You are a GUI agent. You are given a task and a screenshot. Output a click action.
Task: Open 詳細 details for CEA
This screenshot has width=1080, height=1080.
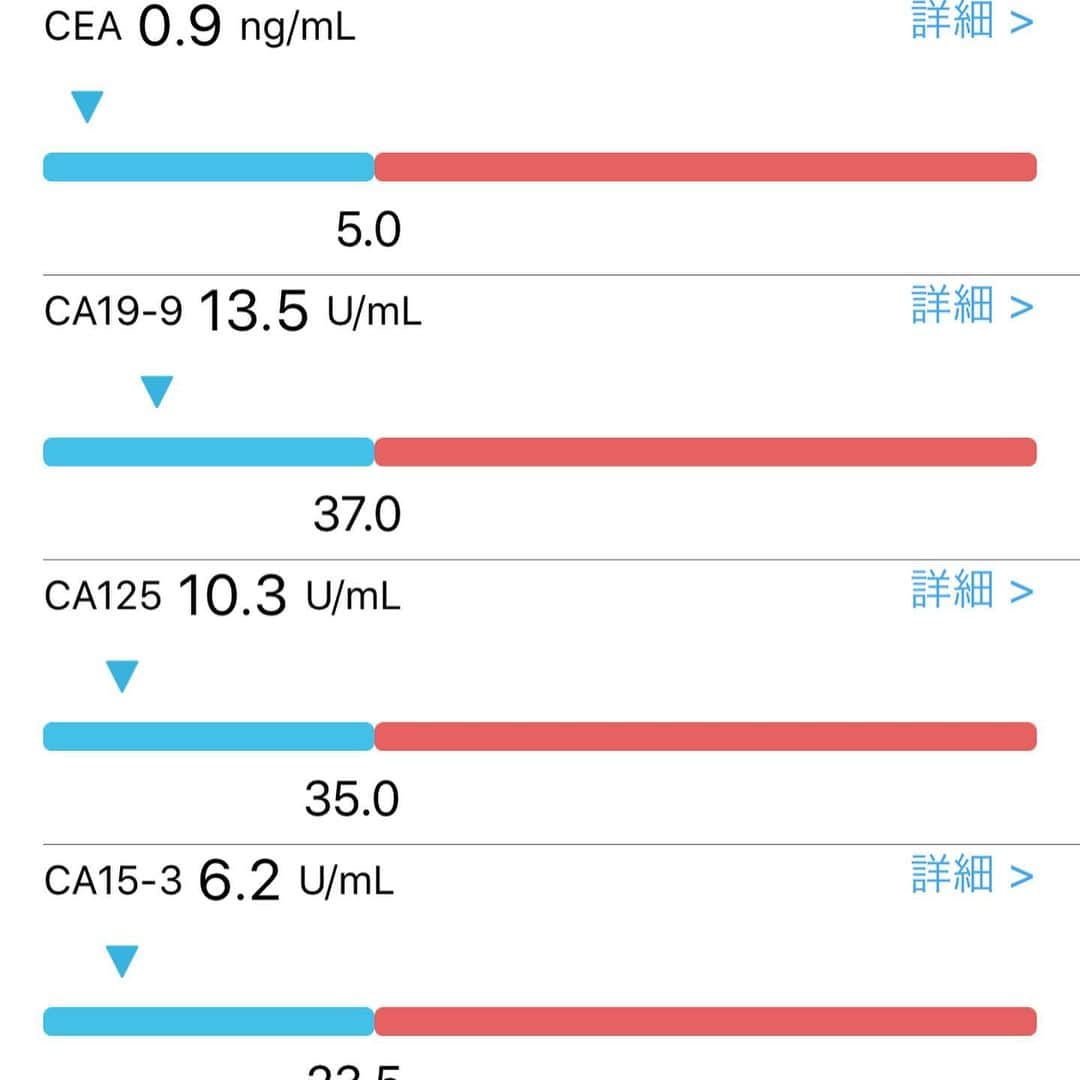(x=972, y=19)
